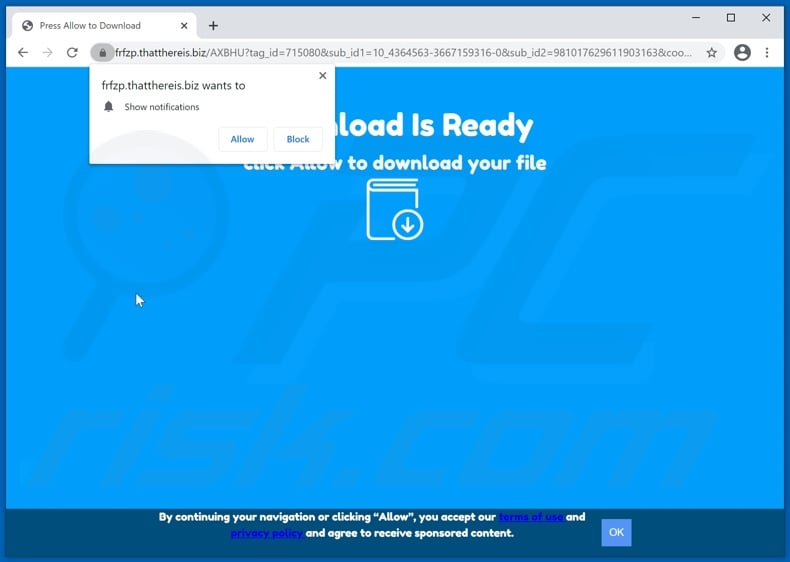Select the 'Press Allow to Download' tab
This screenshot has height=562, width=790.
[104, 26]
